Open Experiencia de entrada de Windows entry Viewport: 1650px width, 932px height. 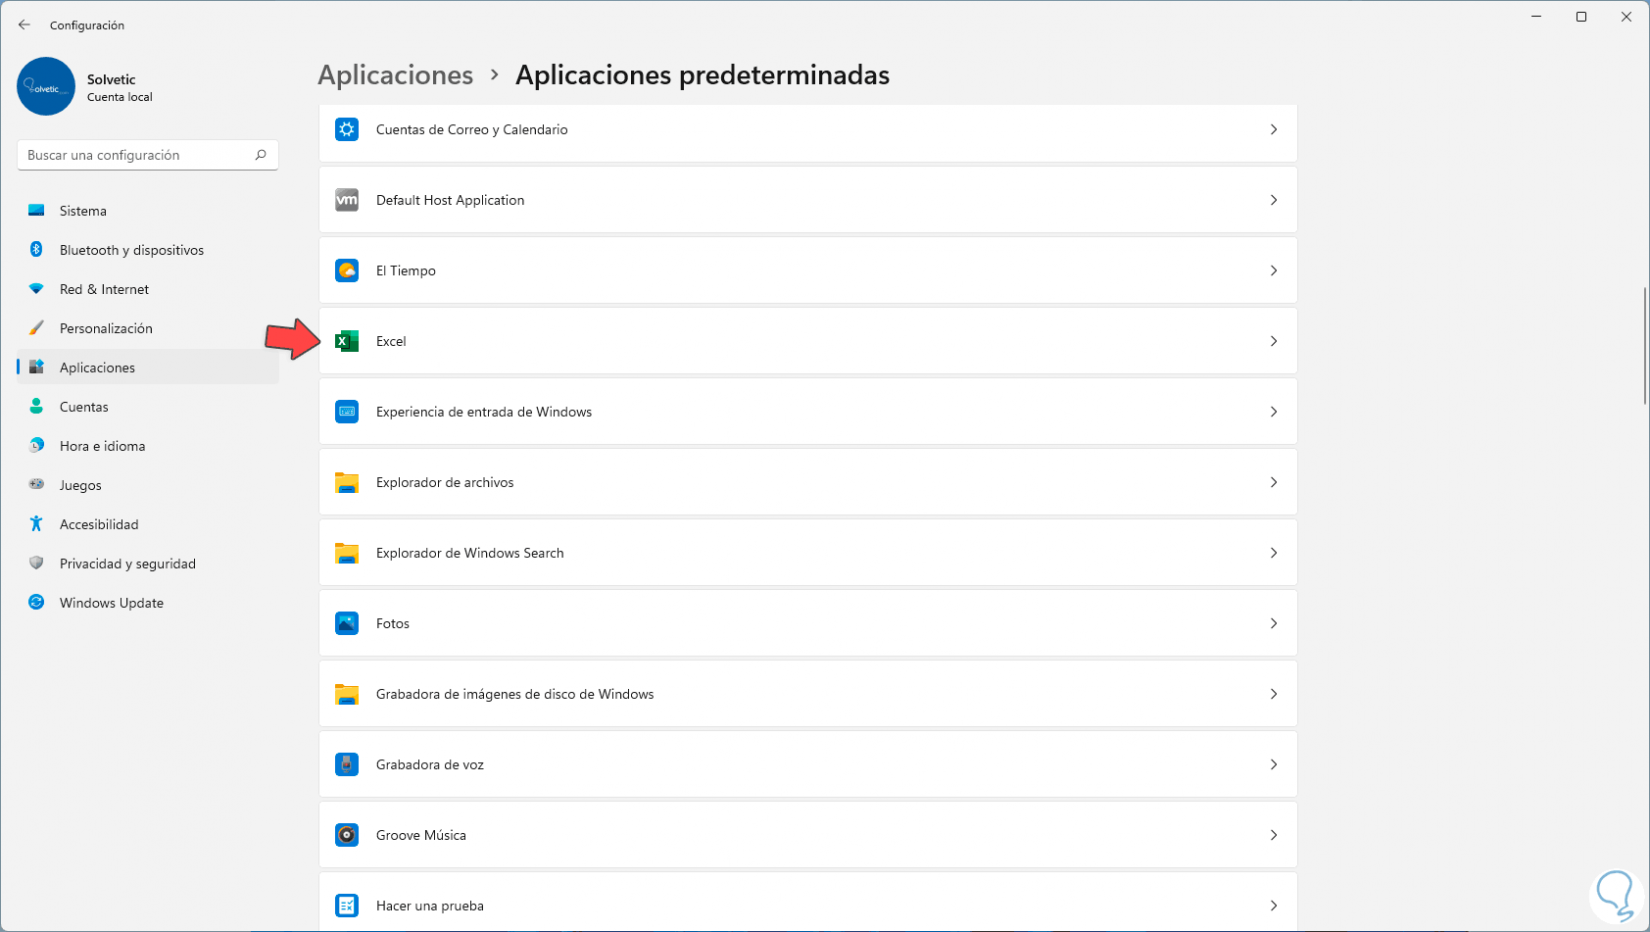point(484,412)
